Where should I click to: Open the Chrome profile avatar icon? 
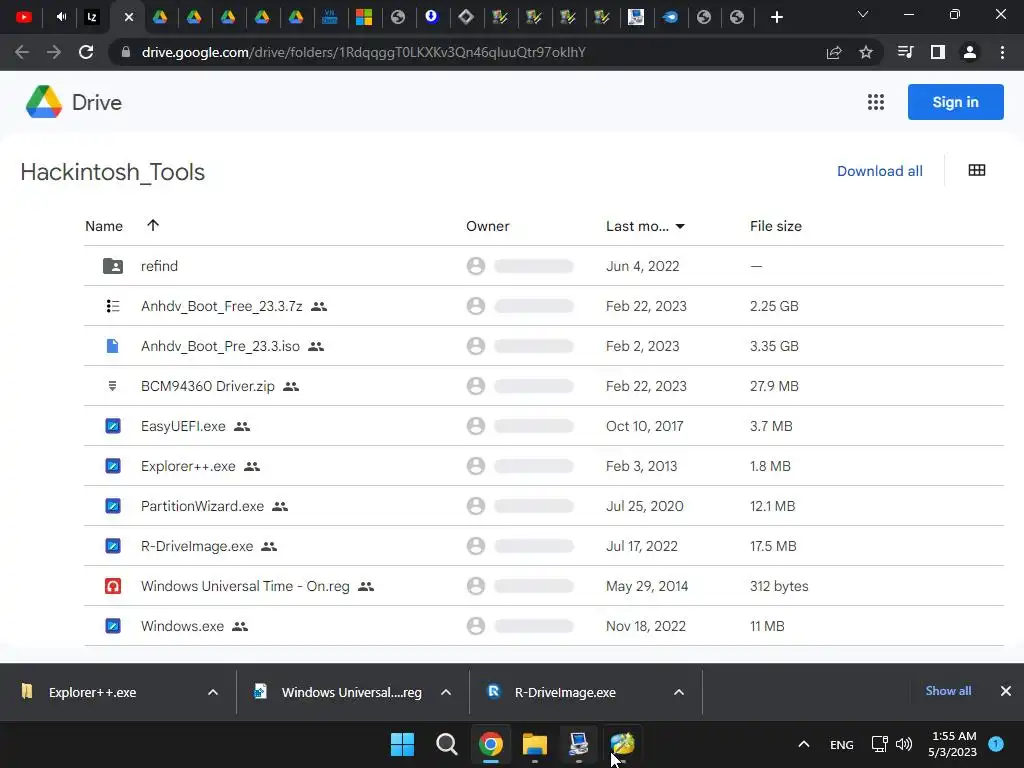coord(970,52)
